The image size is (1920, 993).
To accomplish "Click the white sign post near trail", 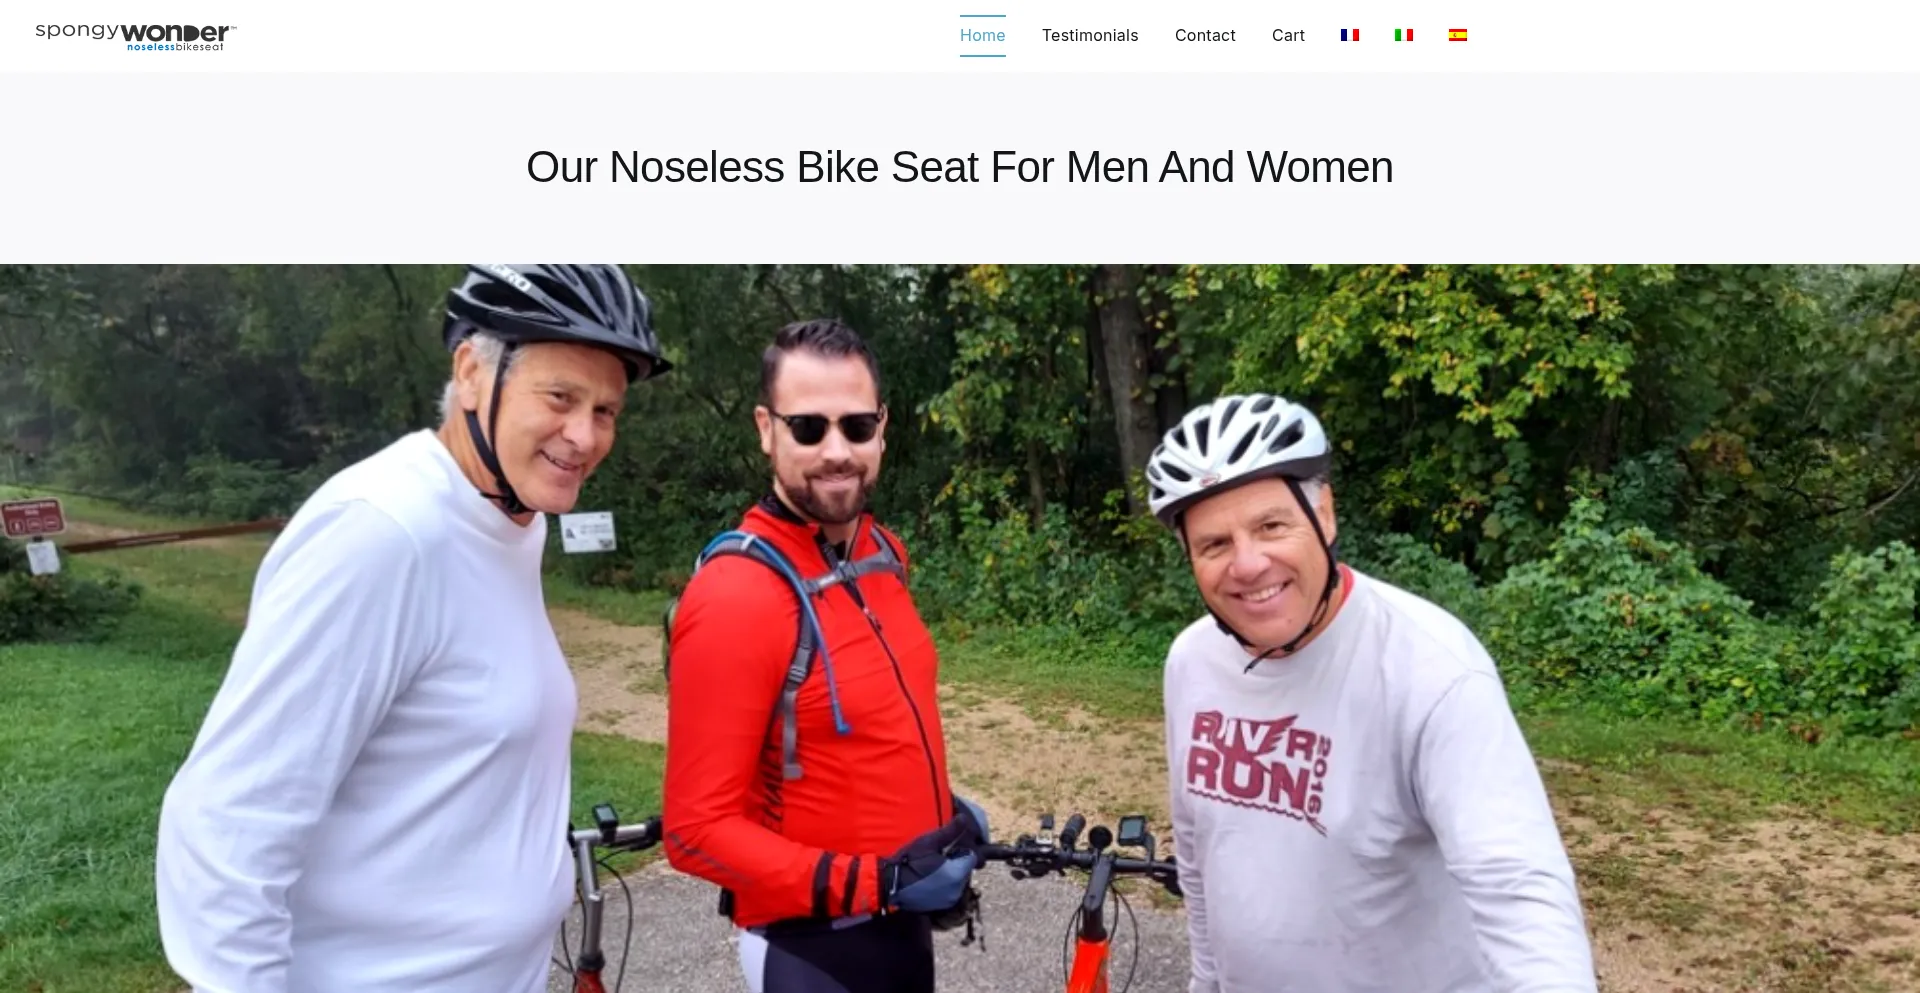I will tap(588, 532).
